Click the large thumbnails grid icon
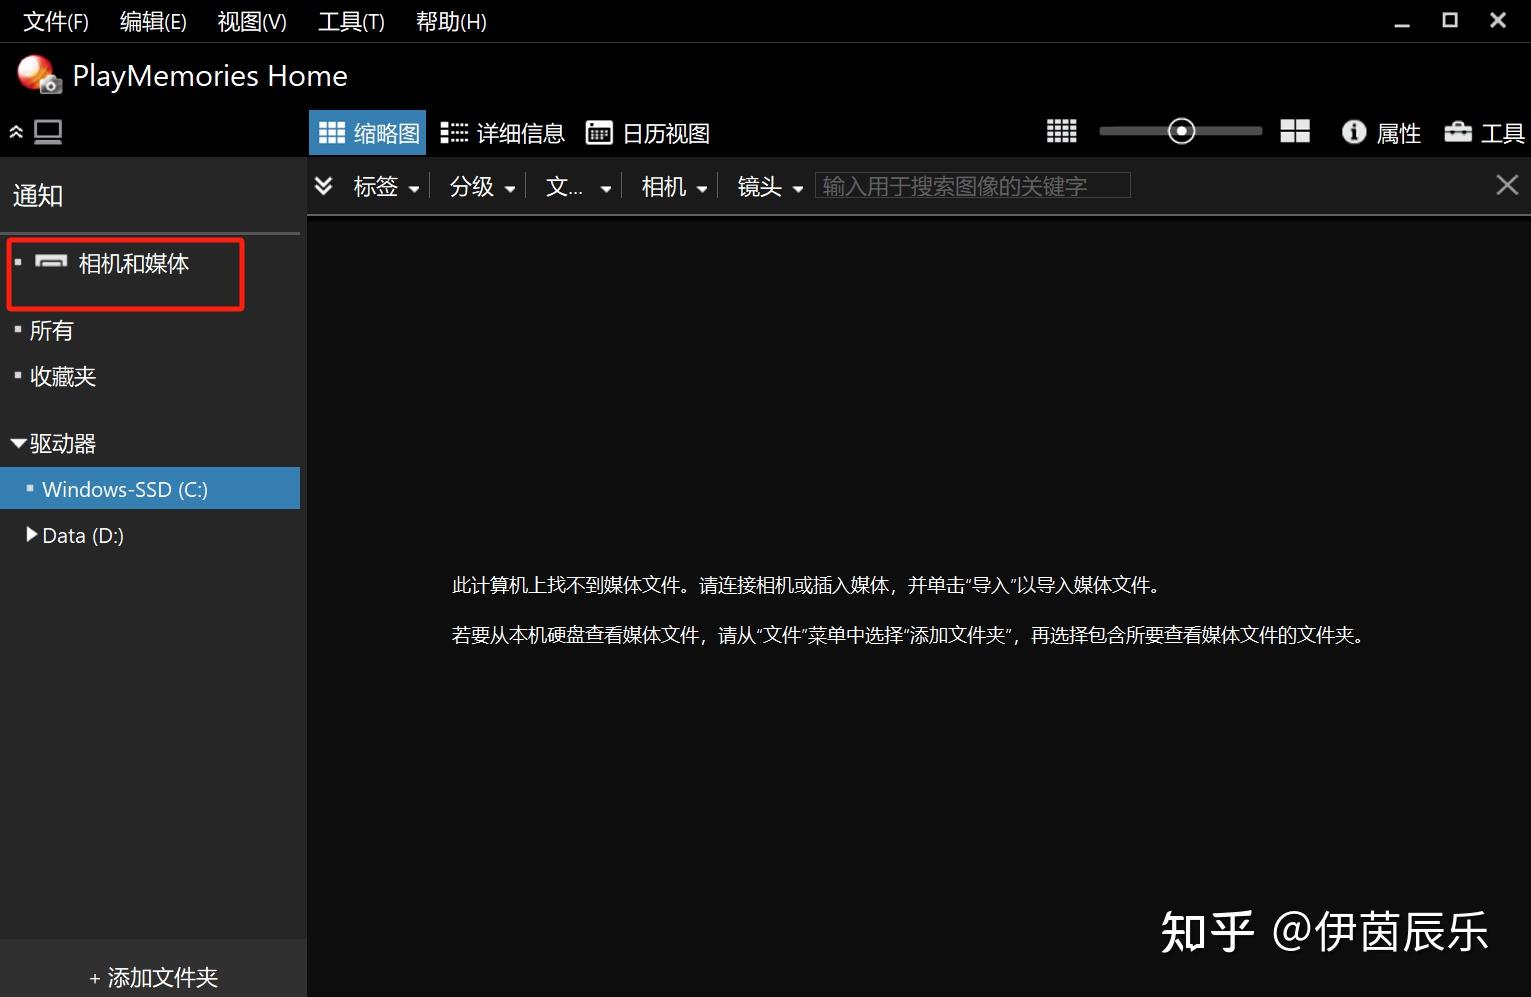The image size is (1531, 997). pos(1295,131)
